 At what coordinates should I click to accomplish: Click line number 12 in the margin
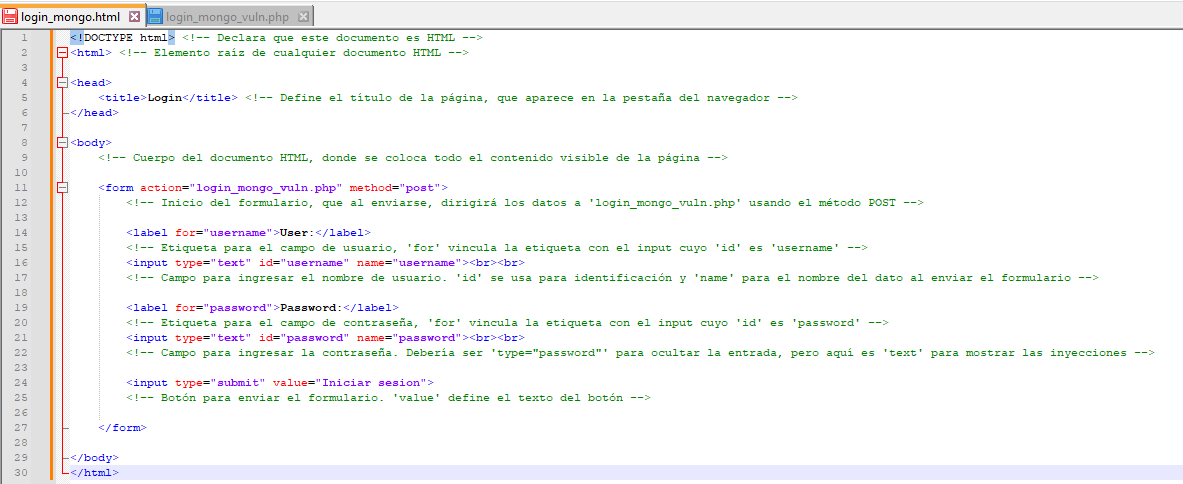point(22,203)
